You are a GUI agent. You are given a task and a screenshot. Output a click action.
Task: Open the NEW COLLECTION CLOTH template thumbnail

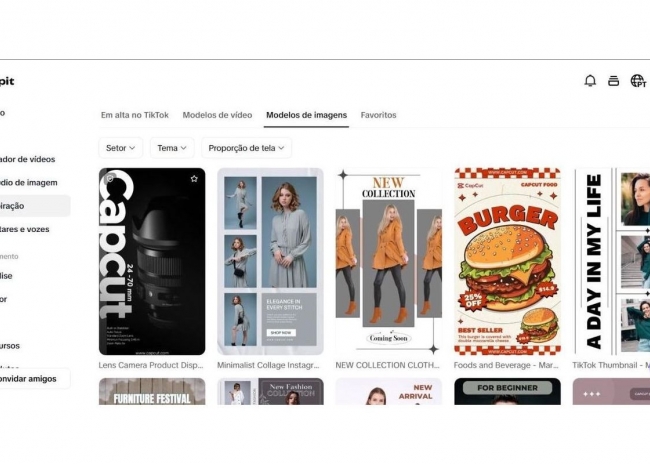[x=389, y=261]
